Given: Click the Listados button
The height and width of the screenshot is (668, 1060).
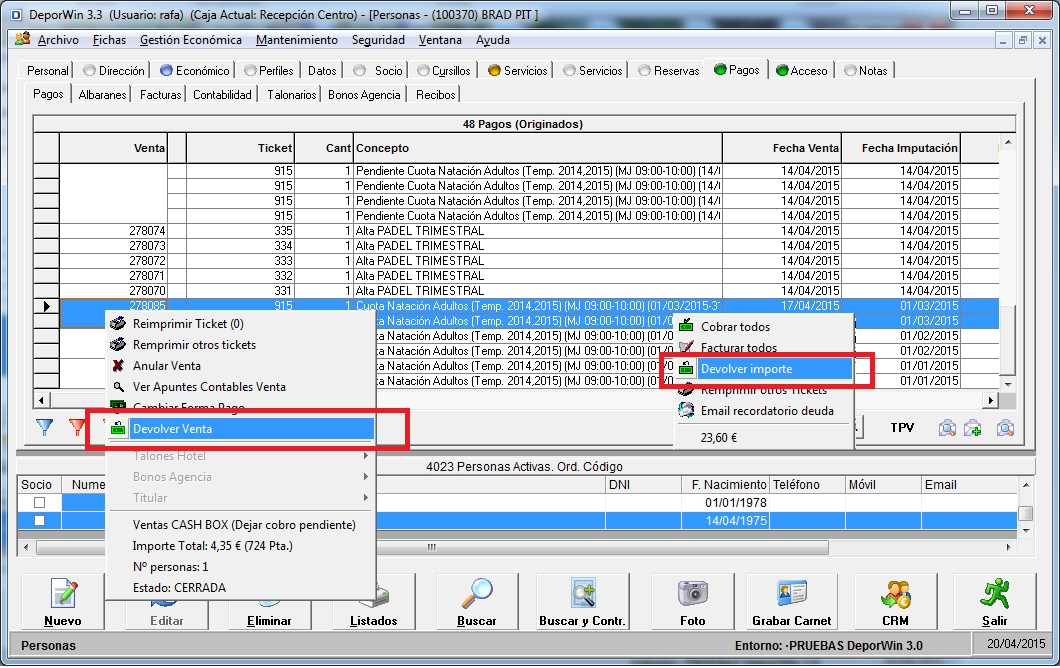Looking at the screenshot, I should pyautogui.click(x=374, y=602).
